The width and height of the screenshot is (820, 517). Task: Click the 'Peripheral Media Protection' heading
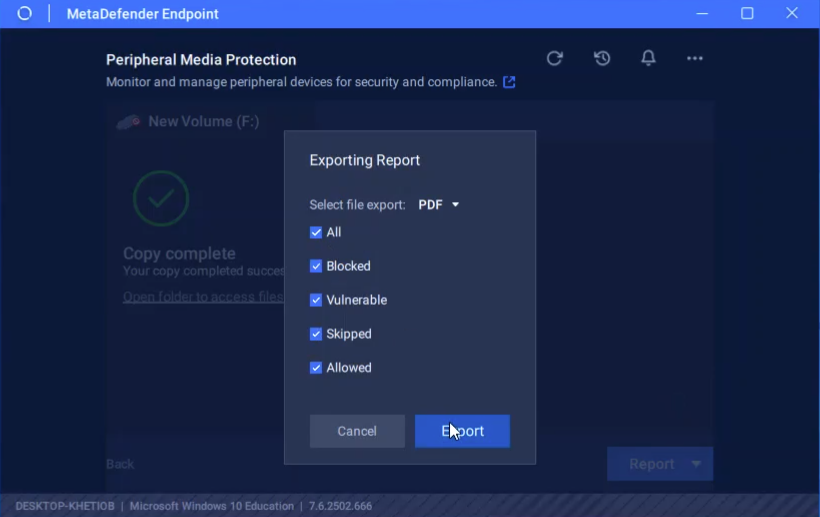tap(201, 60)
